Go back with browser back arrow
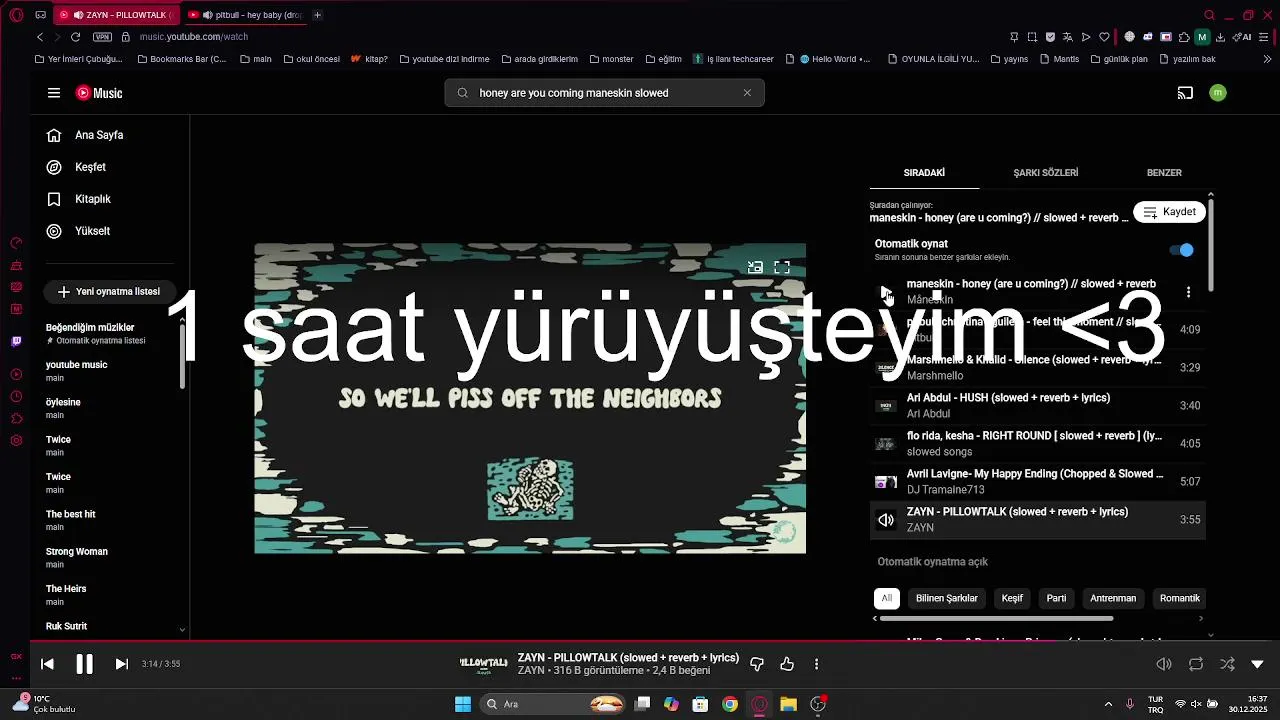This screenshot has width=1280, height=720. coord(40,37)
